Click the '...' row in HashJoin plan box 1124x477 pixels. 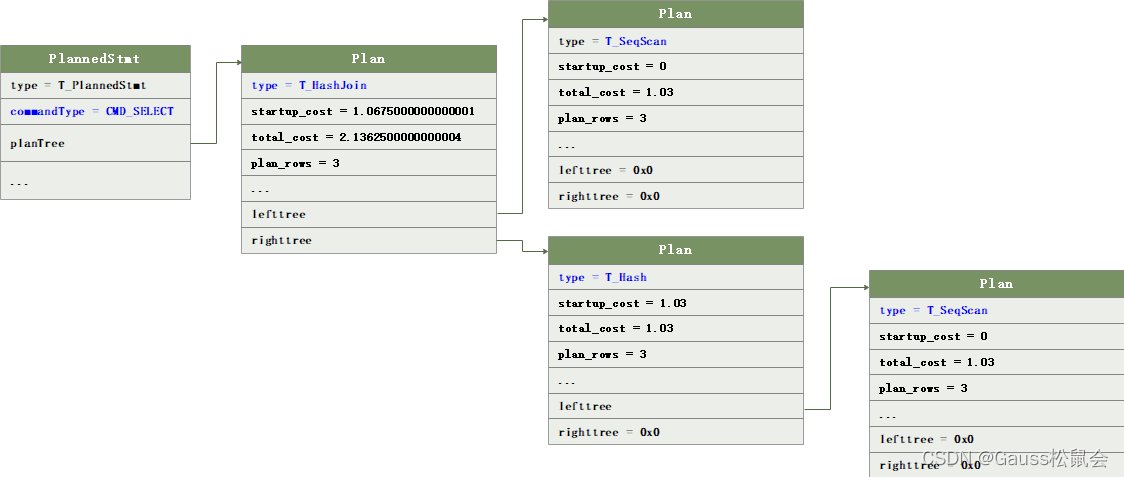tap(368, 189)
